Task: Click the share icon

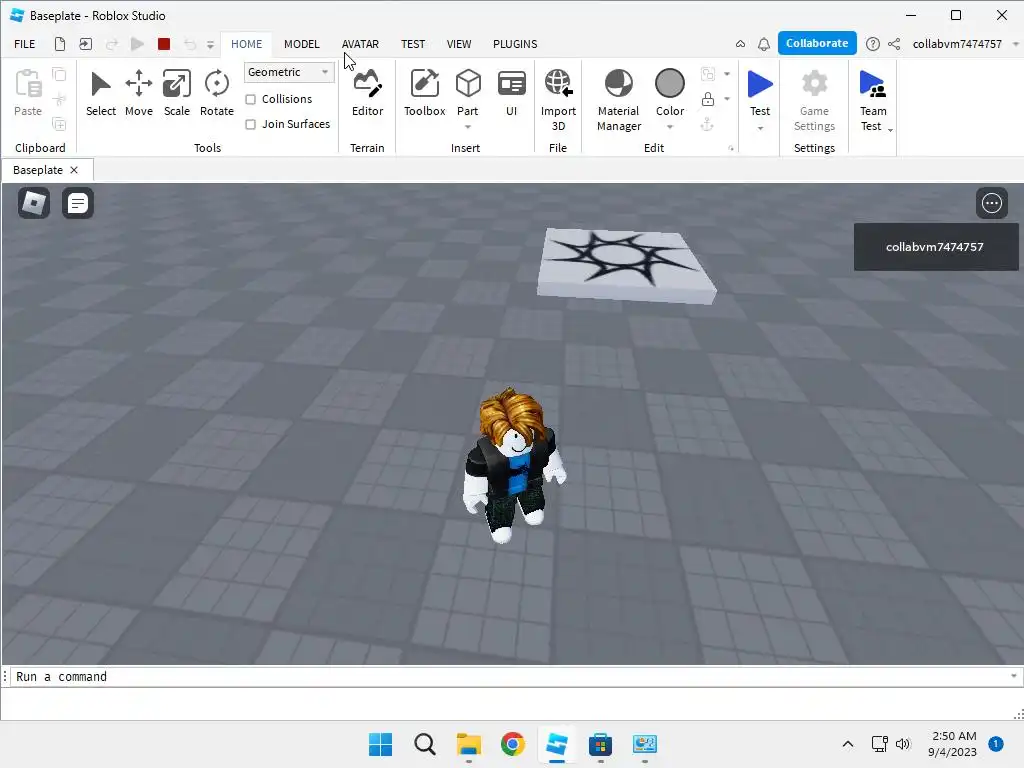Action: click(x=894, y=44)
